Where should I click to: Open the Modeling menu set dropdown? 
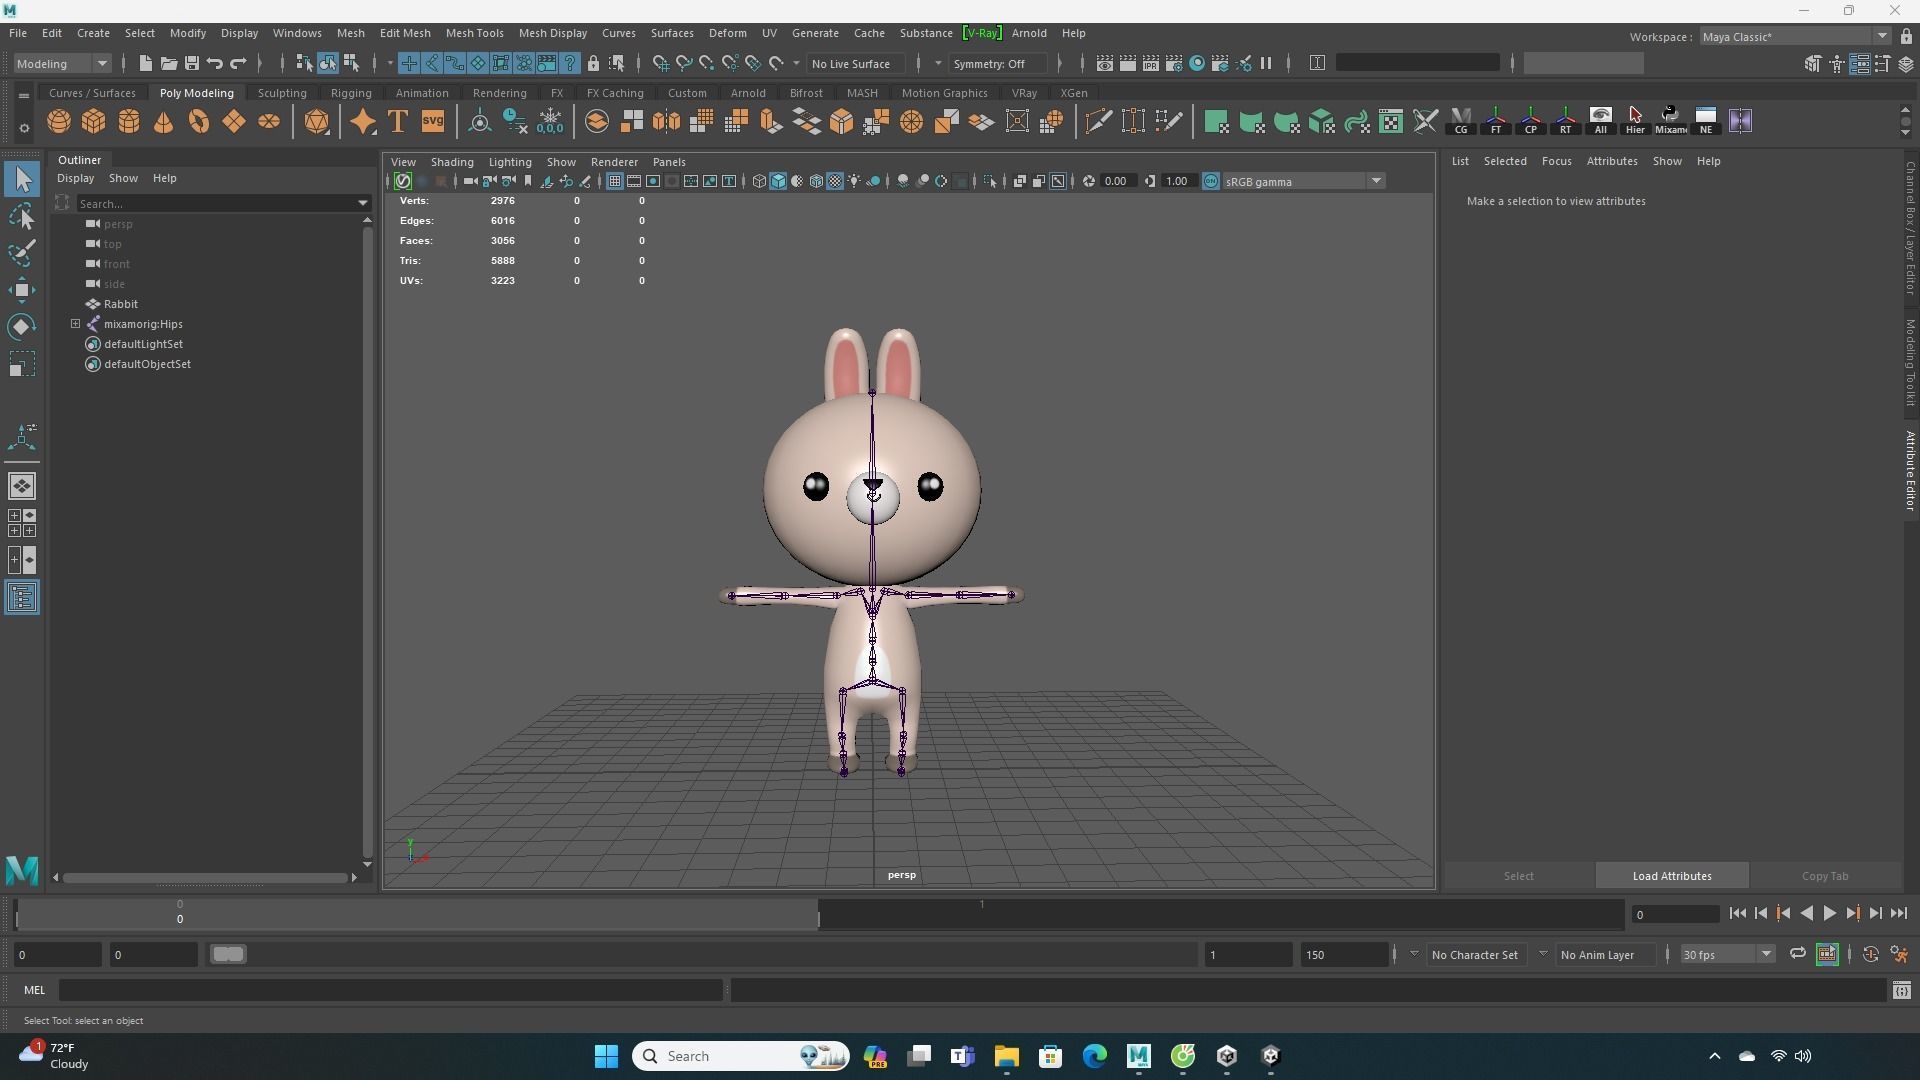coord(62,63)
